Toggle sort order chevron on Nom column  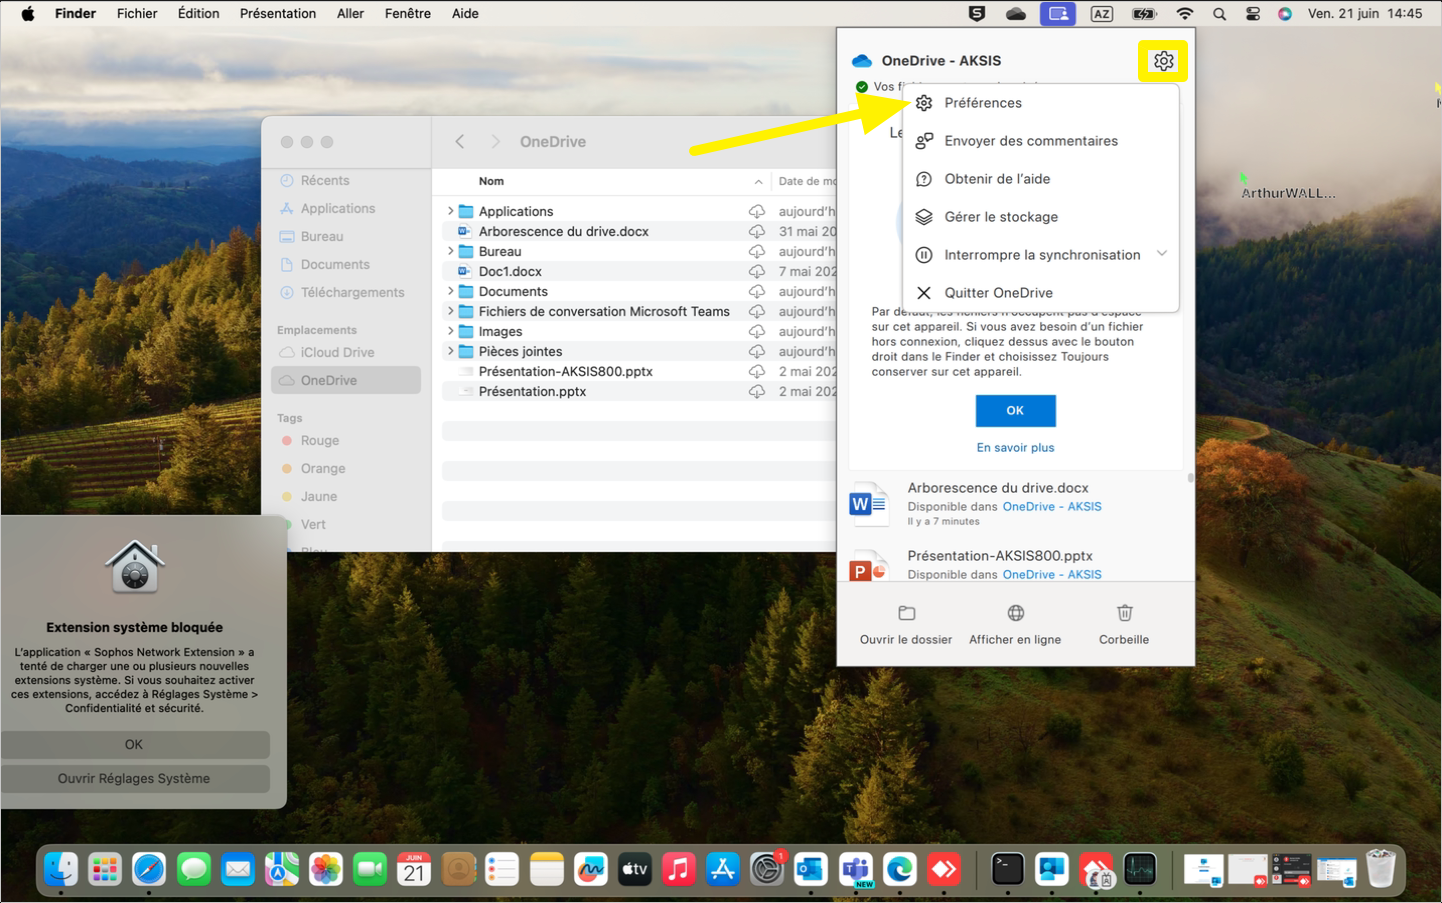click(758, 181)
